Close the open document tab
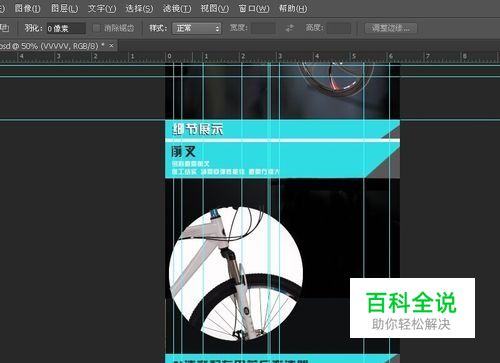Viewport: 500px width, 363px height. pyautogui.click(x=111, y=45)
